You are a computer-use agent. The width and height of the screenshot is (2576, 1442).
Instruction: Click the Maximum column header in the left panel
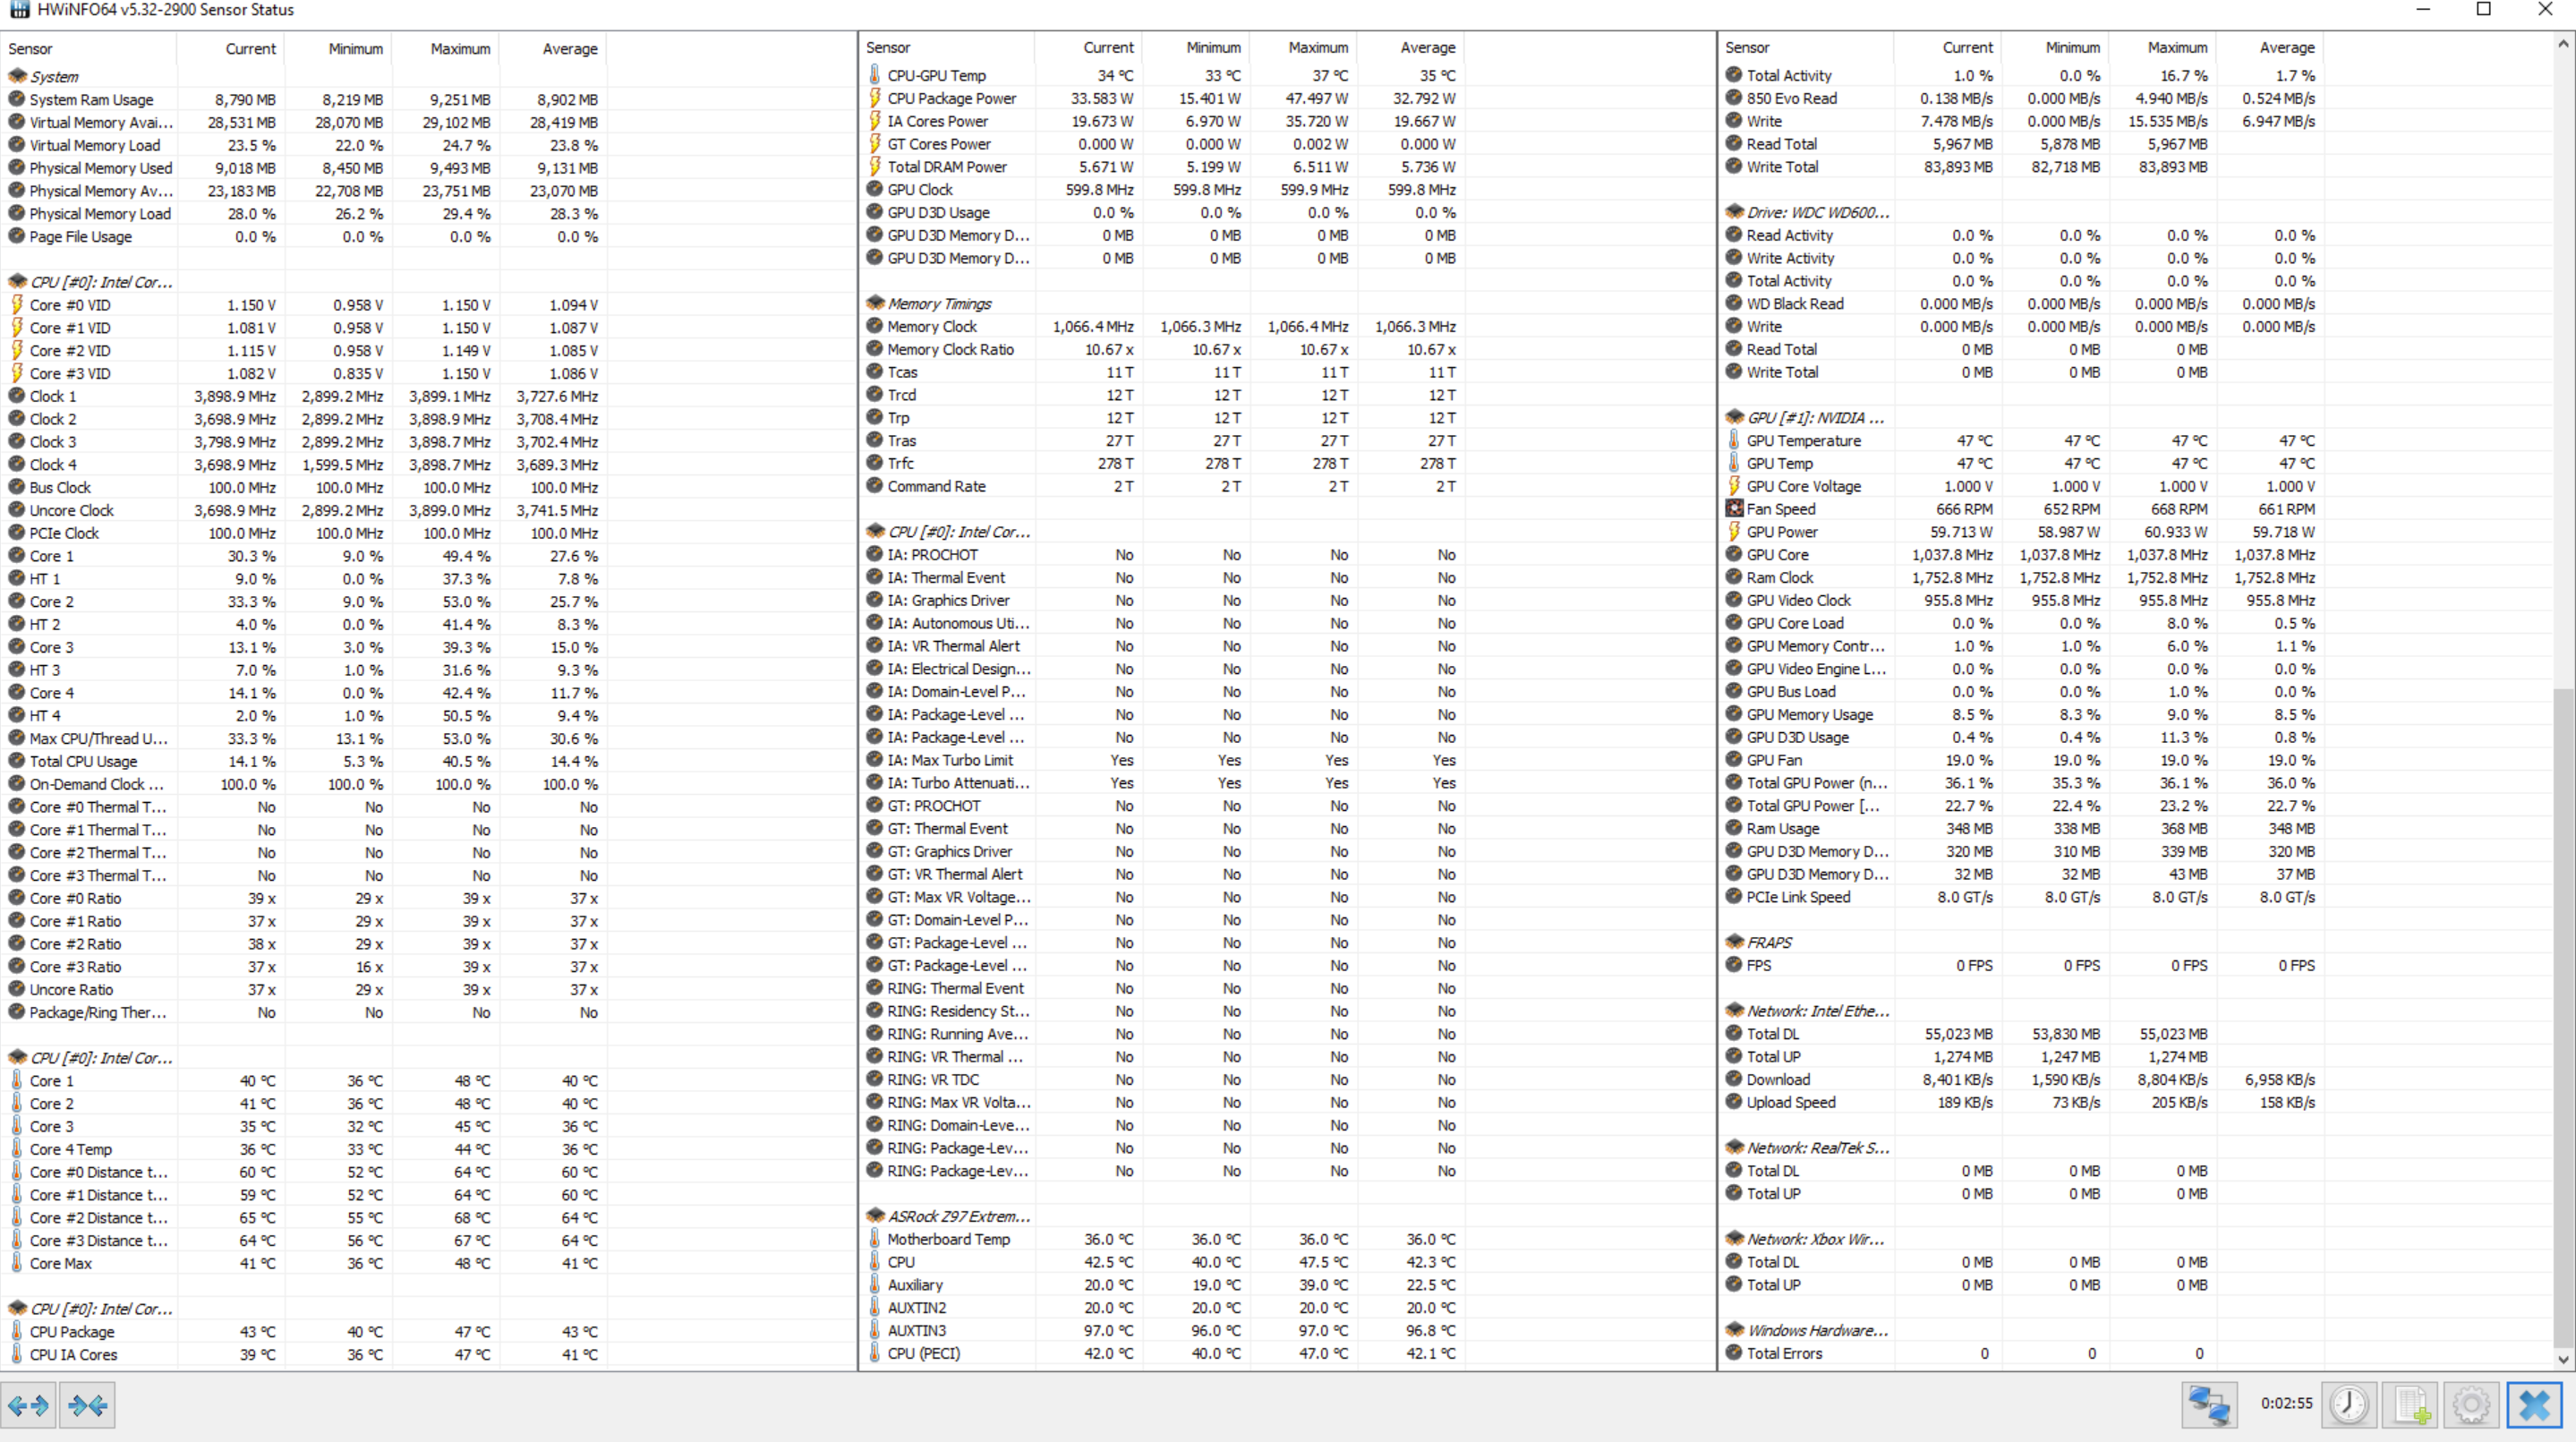459,49
